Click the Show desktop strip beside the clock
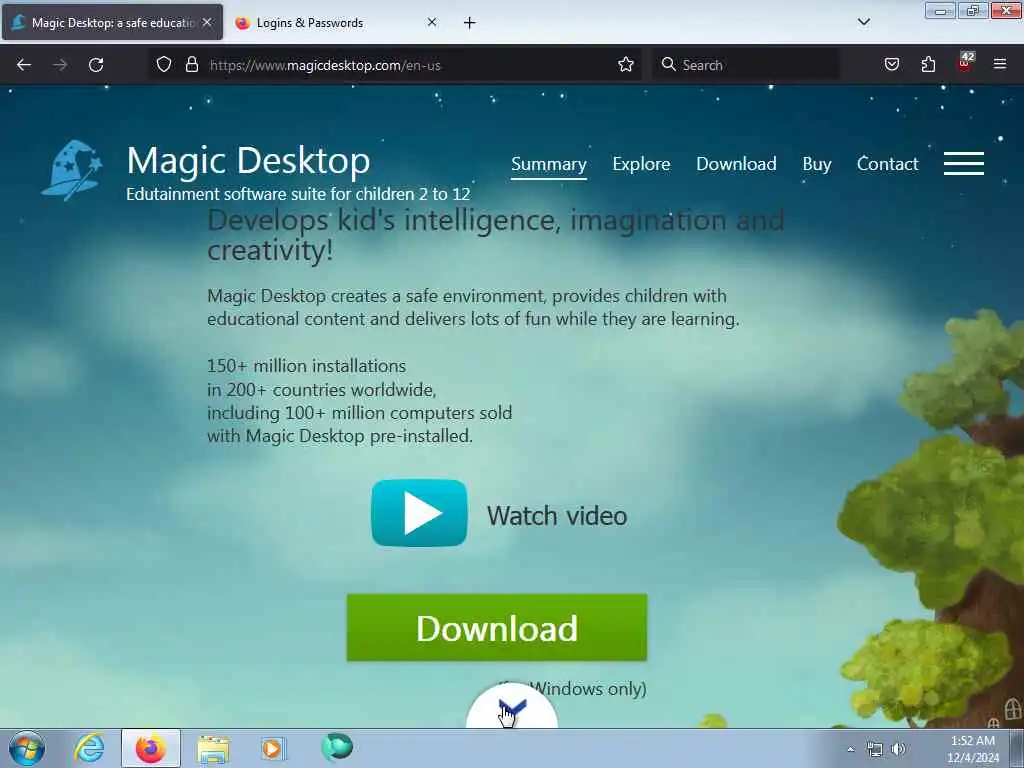Image resolution: width=1024 pixels, height=768 pixels. (1017, 748)
